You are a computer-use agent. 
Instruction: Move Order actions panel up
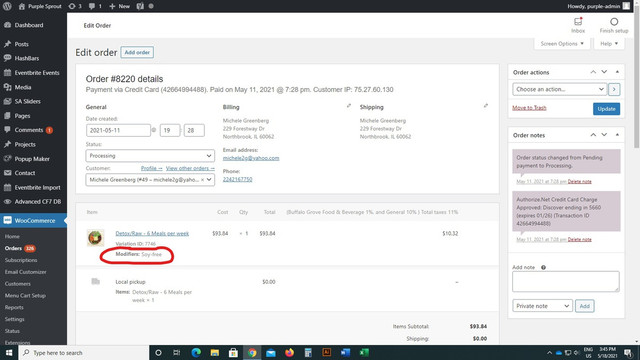coord(593,72)
